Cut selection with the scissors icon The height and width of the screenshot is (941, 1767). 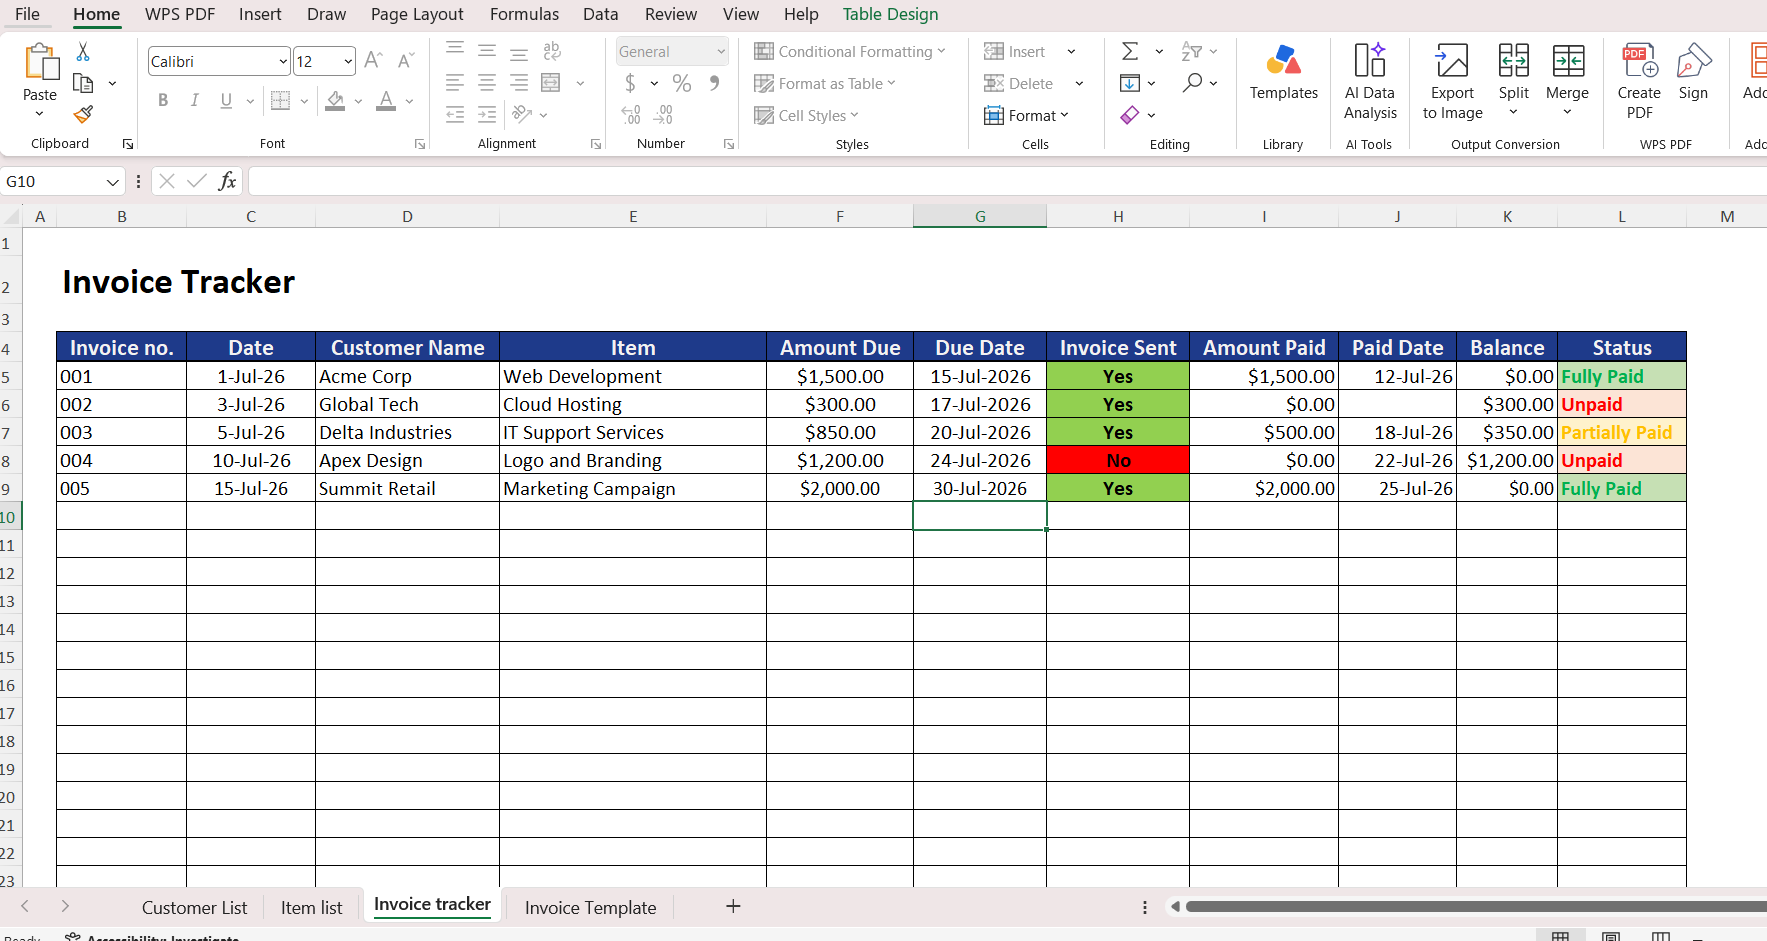(83, 52)
